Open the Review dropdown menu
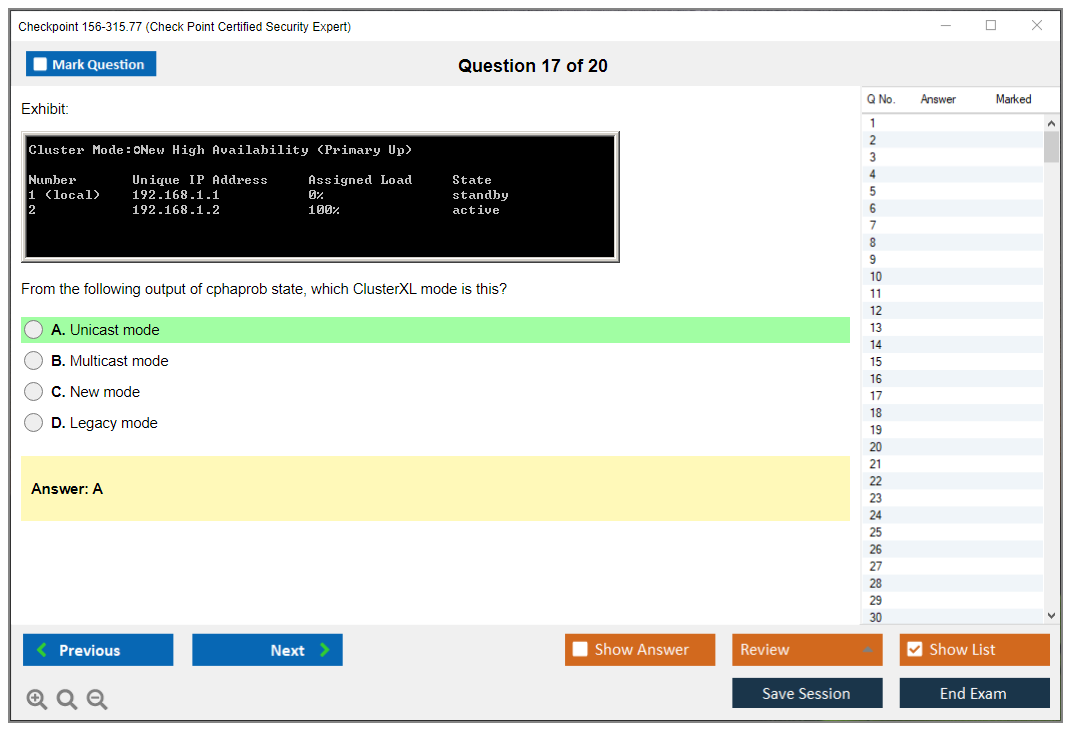The image size is (1075, 735). (807, 650)
